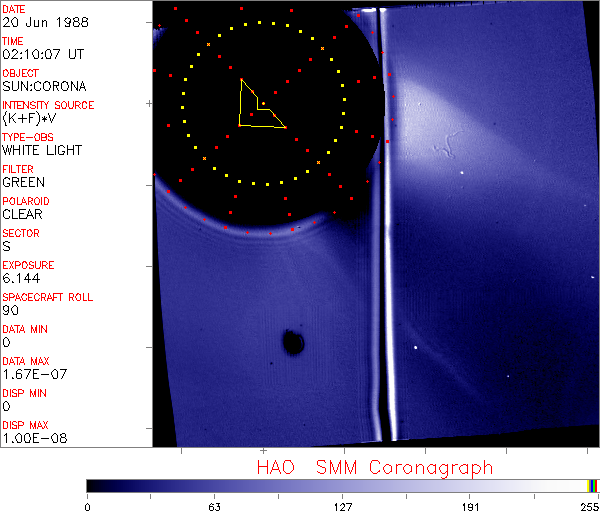Click the color bar at the 127 mark
The height and width of the screenshot is (512, 600).
tap(343, 485)
